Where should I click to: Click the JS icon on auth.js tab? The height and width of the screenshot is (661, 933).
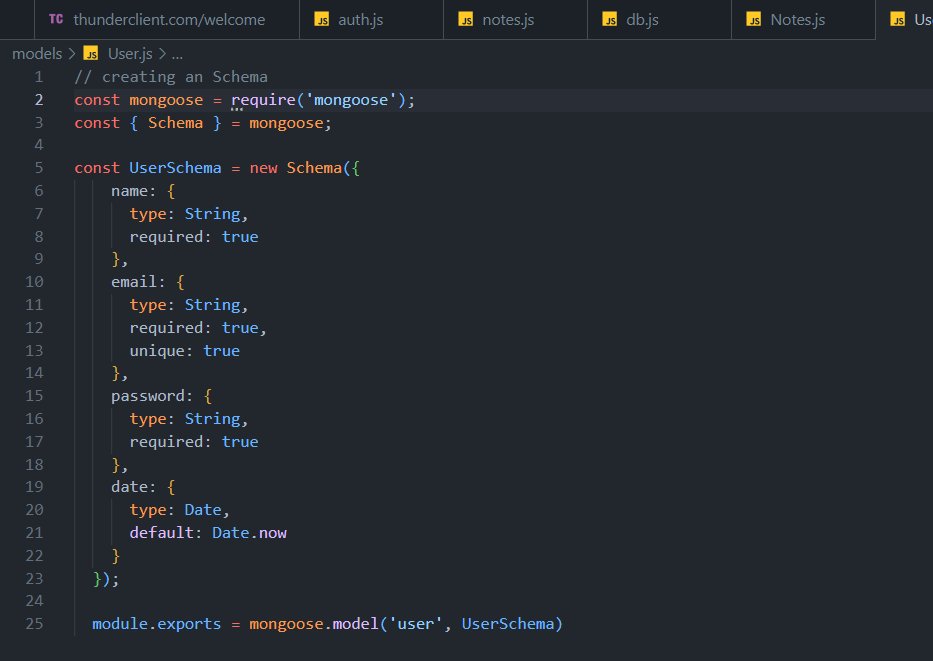pos(321,20)
